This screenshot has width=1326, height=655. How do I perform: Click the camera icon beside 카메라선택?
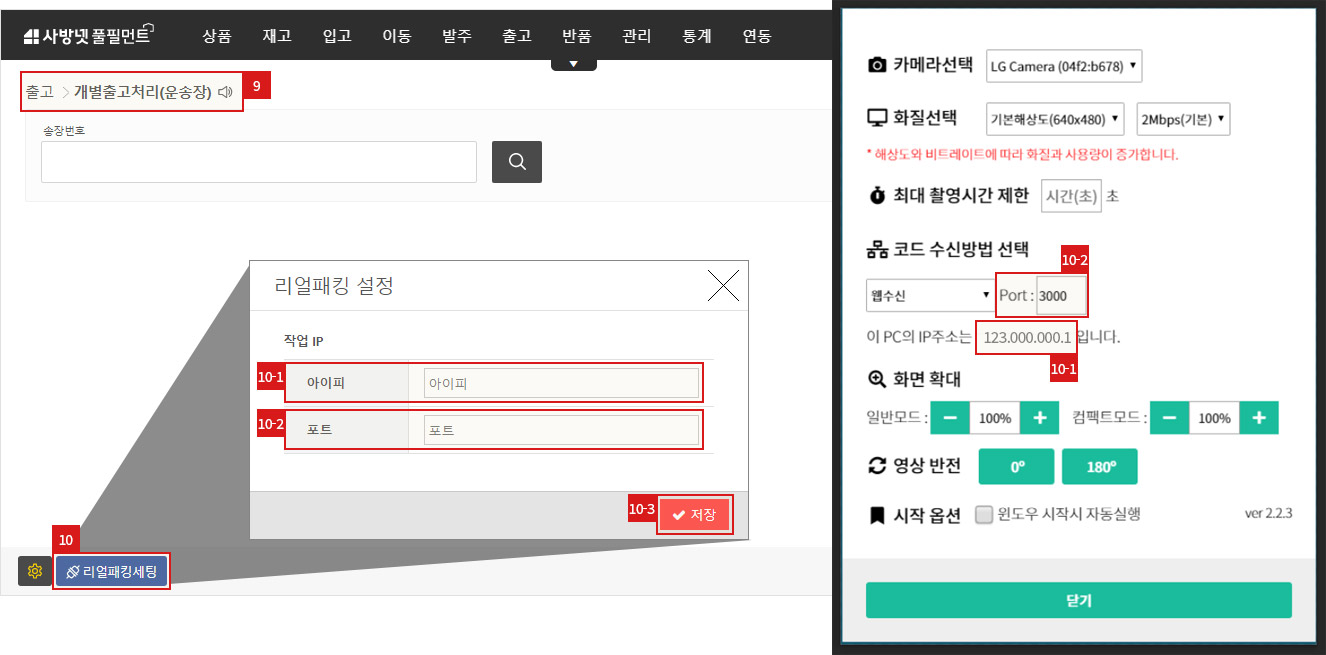click(877, 64)
